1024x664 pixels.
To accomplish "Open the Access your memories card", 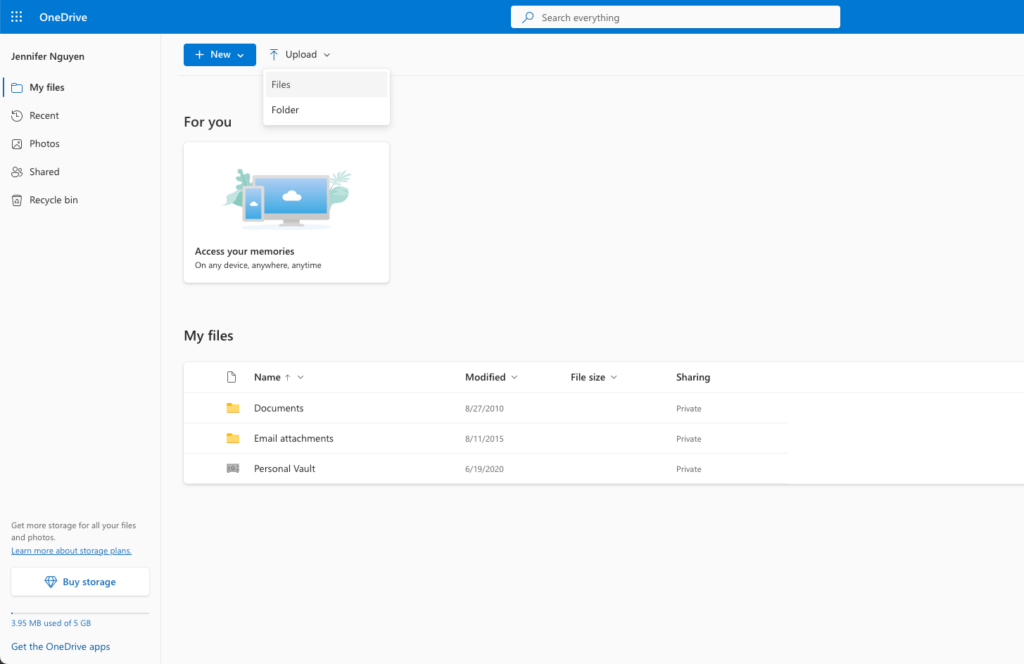I will [286, 212].
